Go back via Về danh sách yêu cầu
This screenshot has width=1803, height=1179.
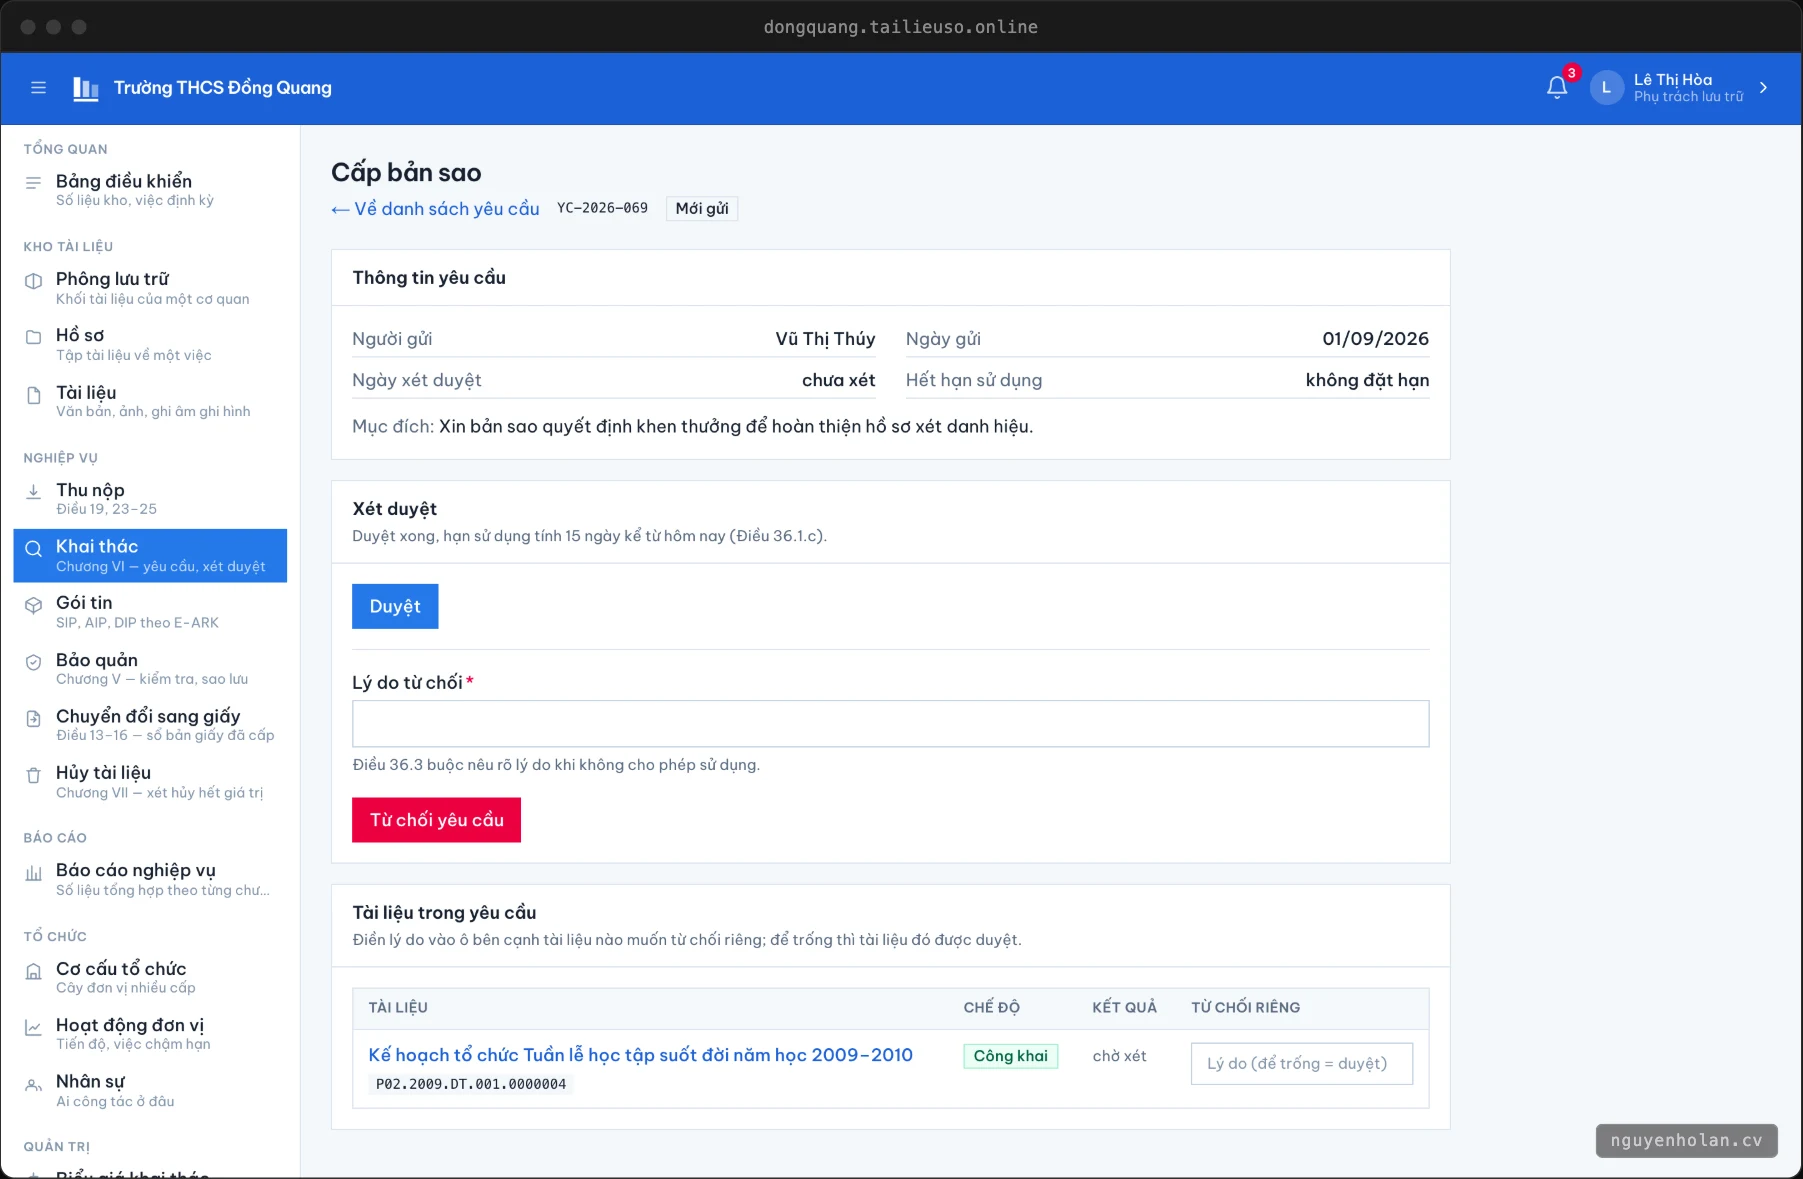pos(435,209)
